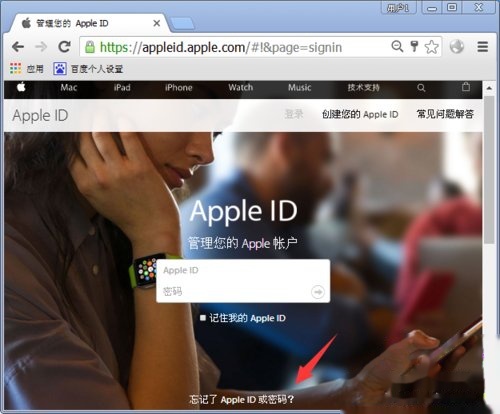The height and width of the screenshot is (414, 500).
Task: Click the 密码 password field
Action: tap(233, 292)
